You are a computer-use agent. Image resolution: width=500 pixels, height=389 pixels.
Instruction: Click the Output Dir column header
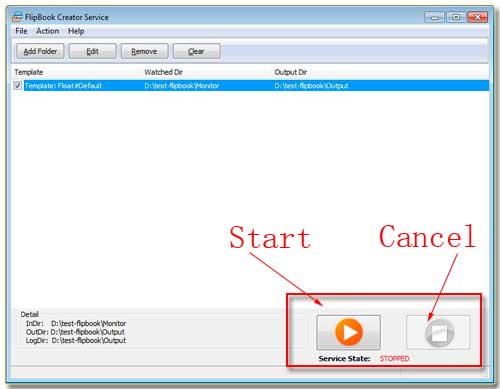coord(291,72)
